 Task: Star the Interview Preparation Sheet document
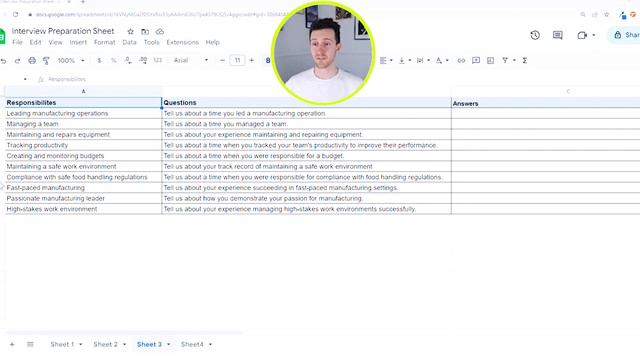[130, 31]
